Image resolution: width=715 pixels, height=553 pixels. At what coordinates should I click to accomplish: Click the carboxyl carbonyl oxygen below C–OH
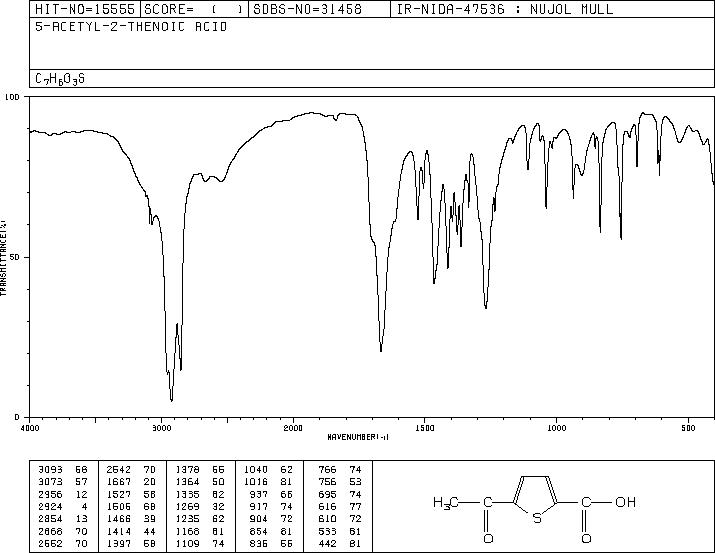click(586, 538)
